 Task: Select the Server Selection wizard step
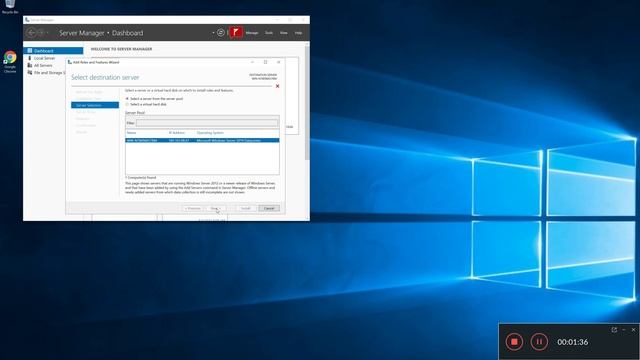(x=95, y=105)
